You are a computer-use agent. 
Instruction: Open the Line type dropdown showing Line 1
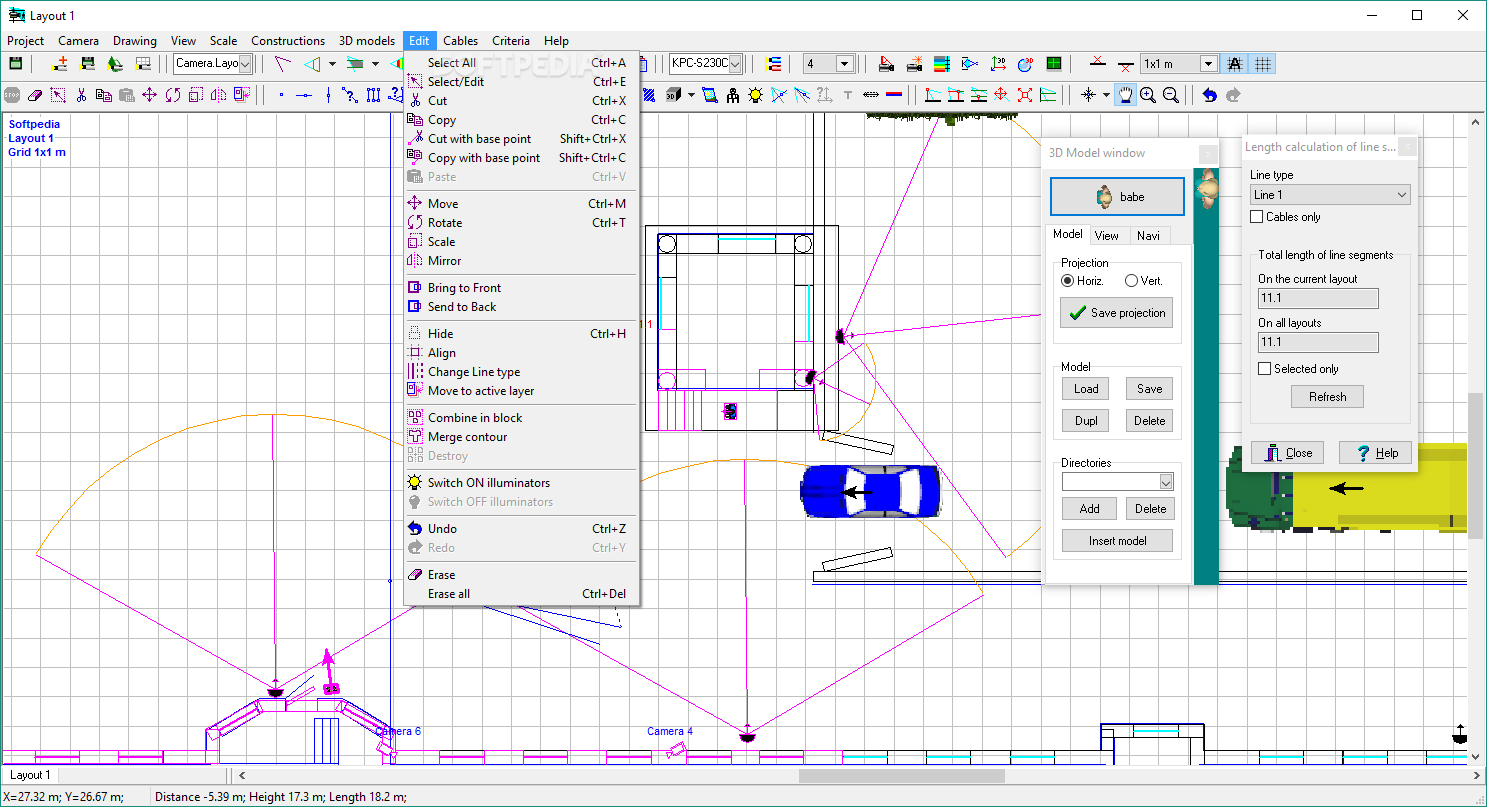coord(1330,195)
